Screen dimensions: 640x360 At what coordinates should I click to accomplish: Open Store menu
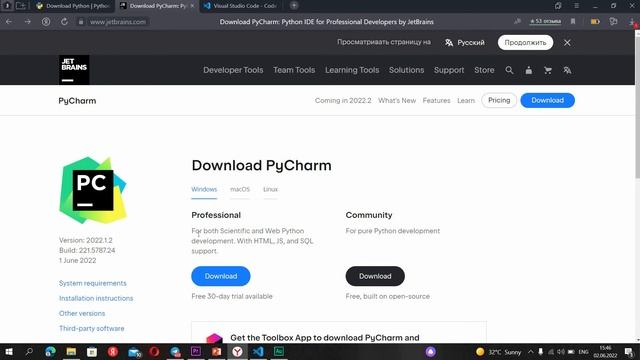click(484, 70)
